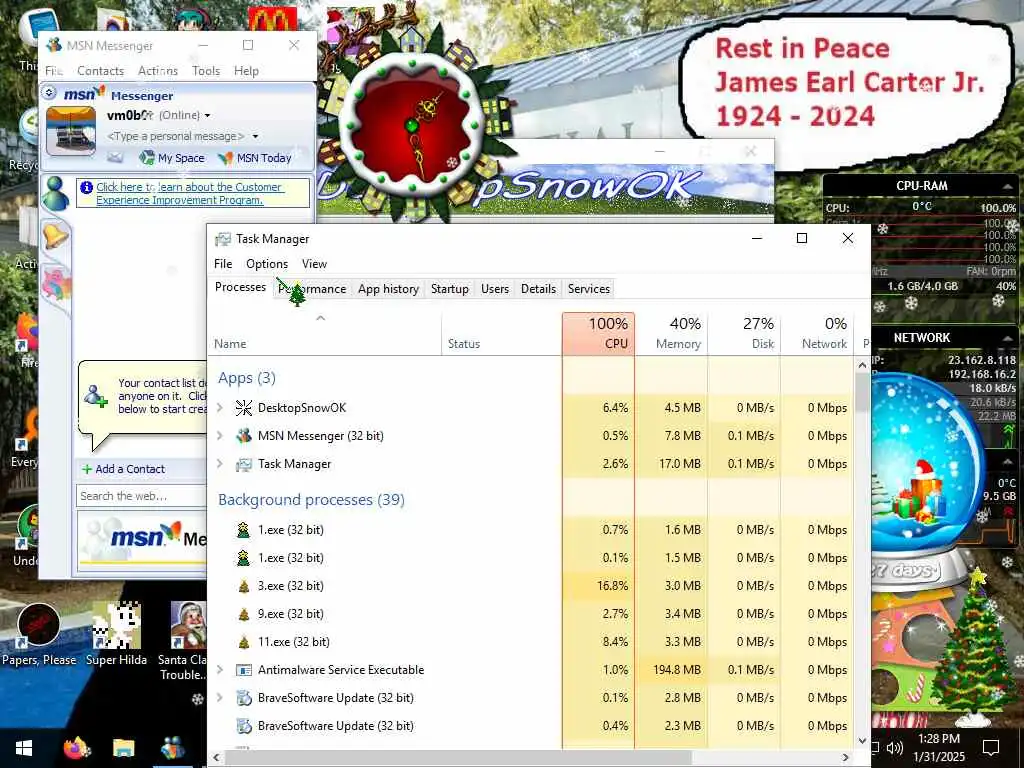Collapse the NETWORK gadget arrow
Screen dimensions: 1024x768
[1006, 338]
